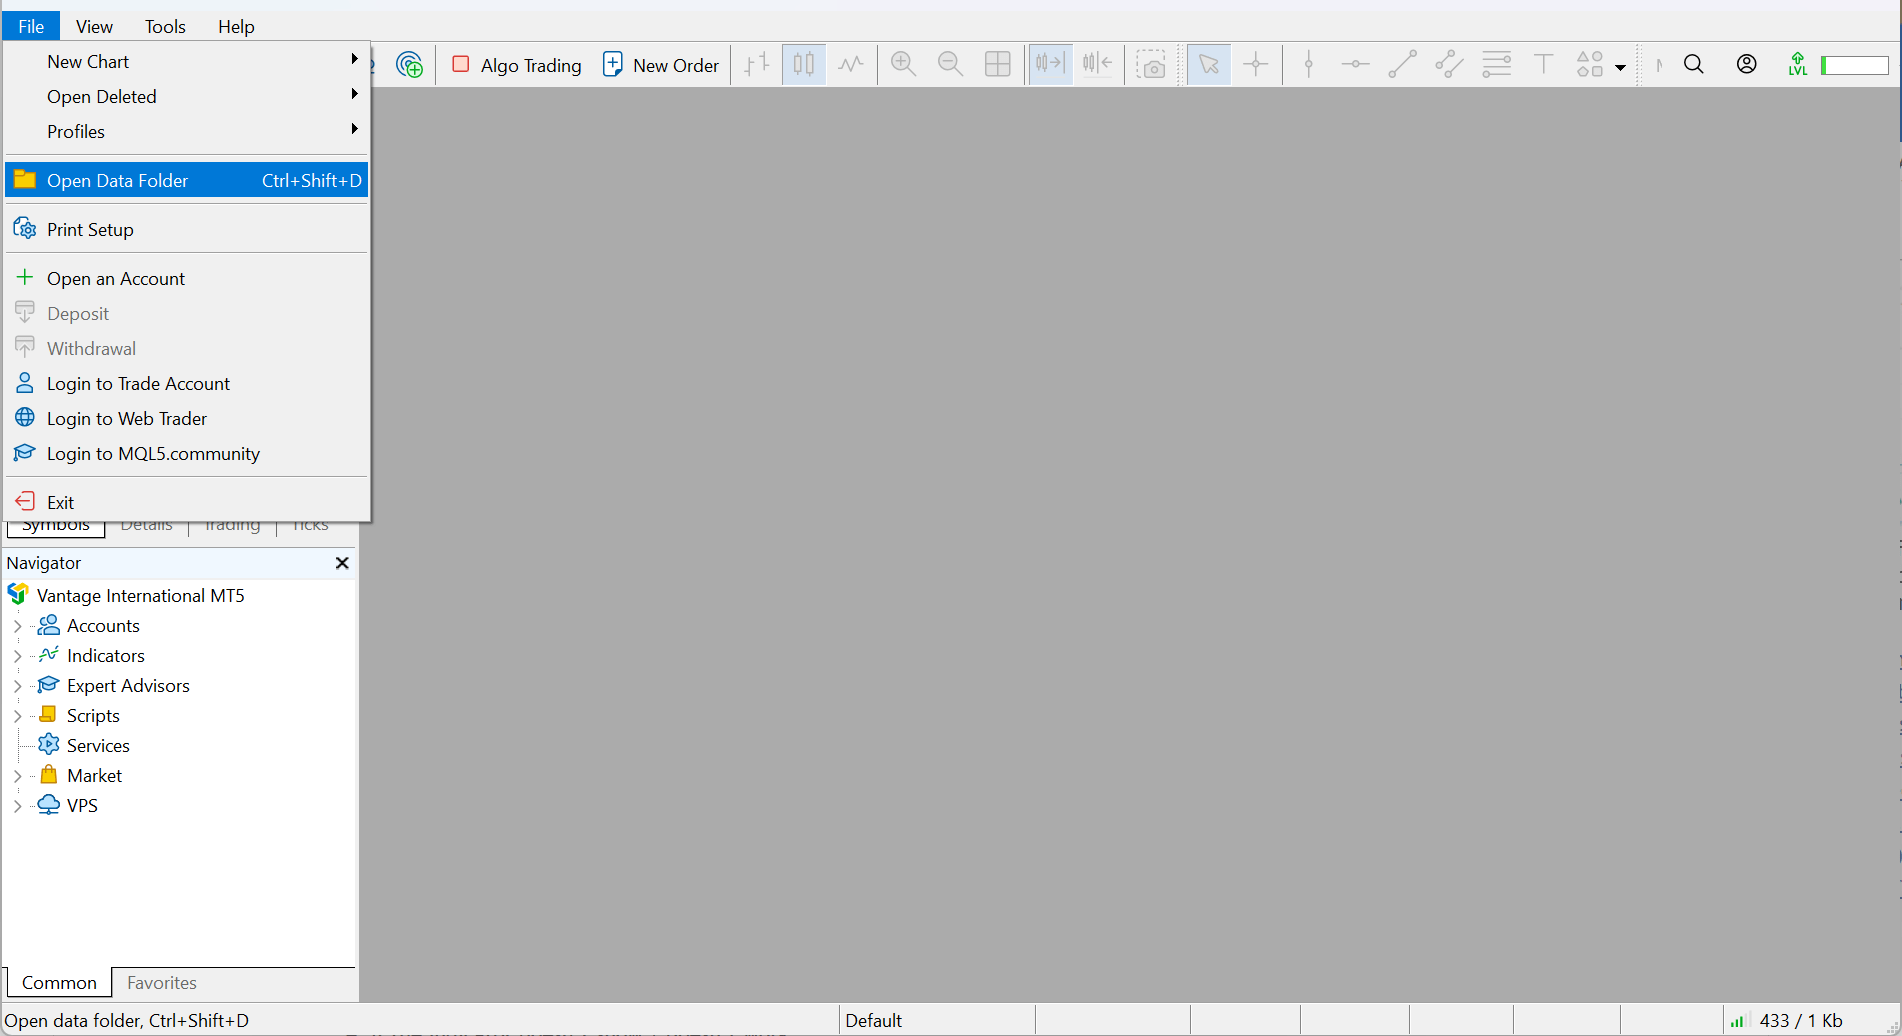Expand the Accounts tree node
The image size is (1902, 1036).
tap(17, 627)
